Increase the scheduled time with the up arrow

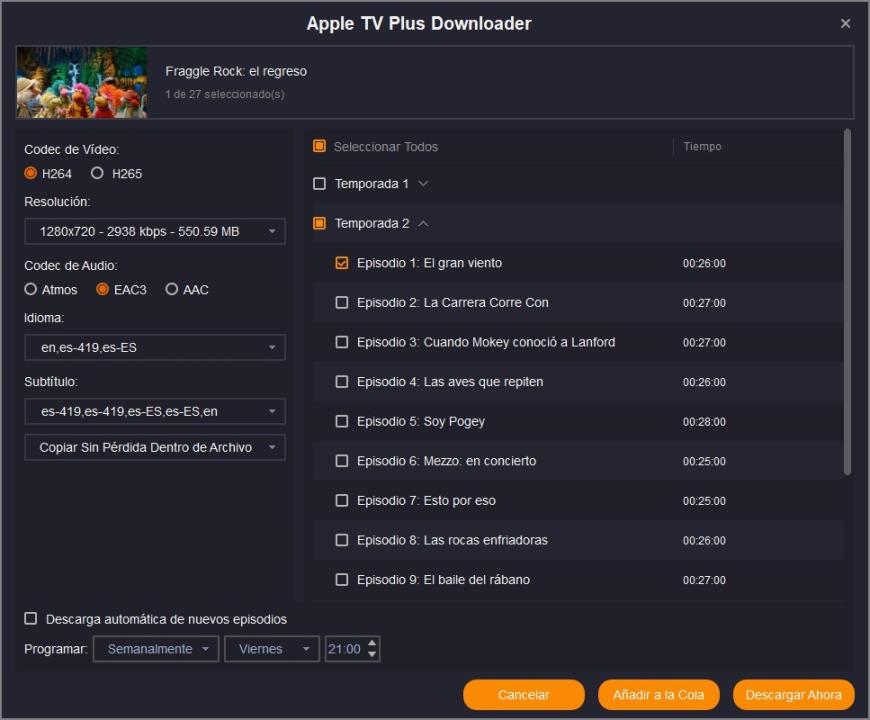click(x=372, y=643)
